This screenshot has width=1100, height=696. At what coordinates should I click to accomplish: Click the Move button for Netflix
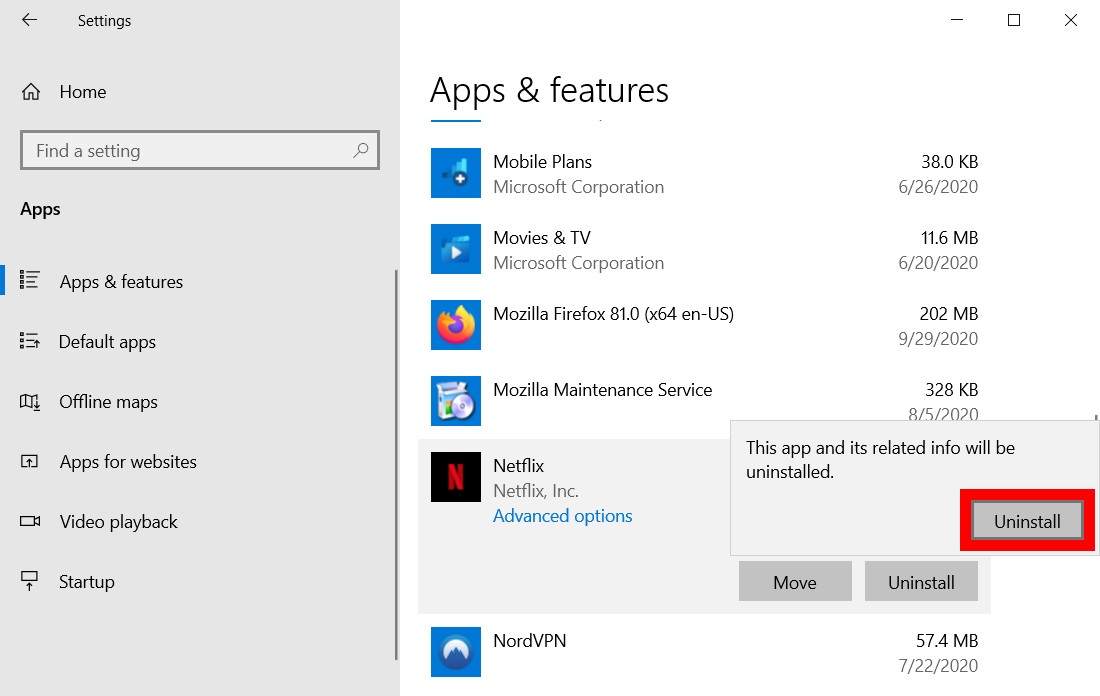795,581
